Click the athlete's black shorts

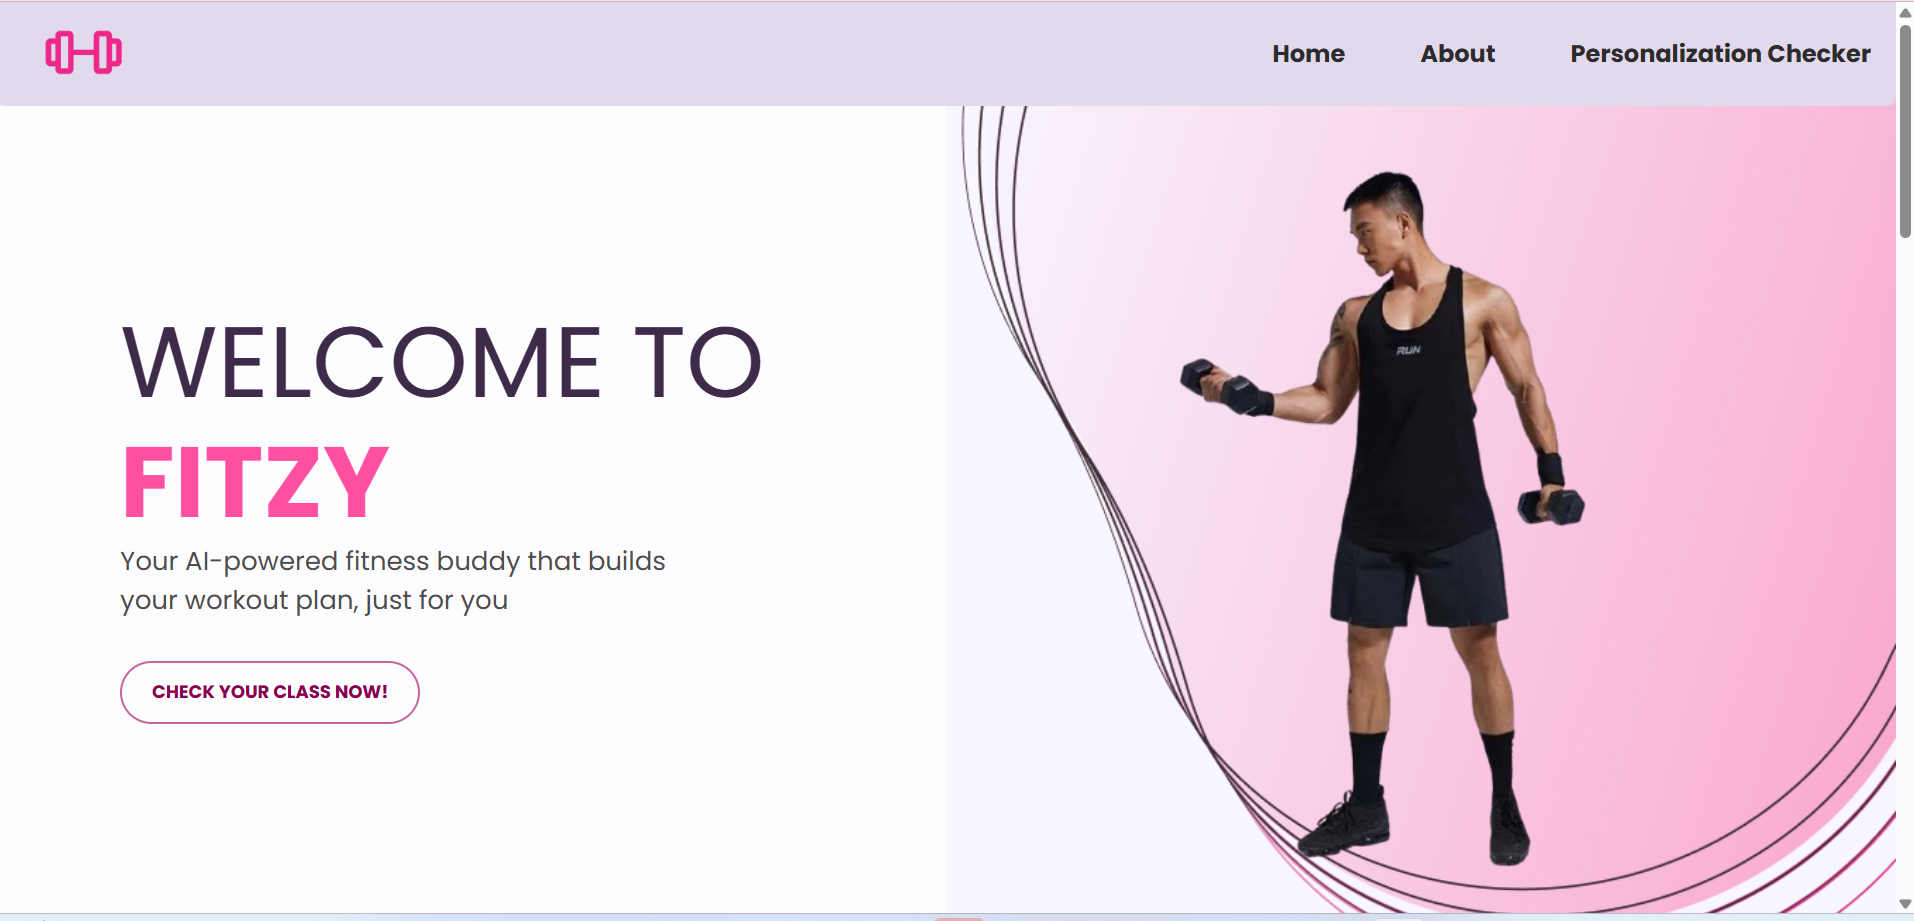tap(1418, 578)
